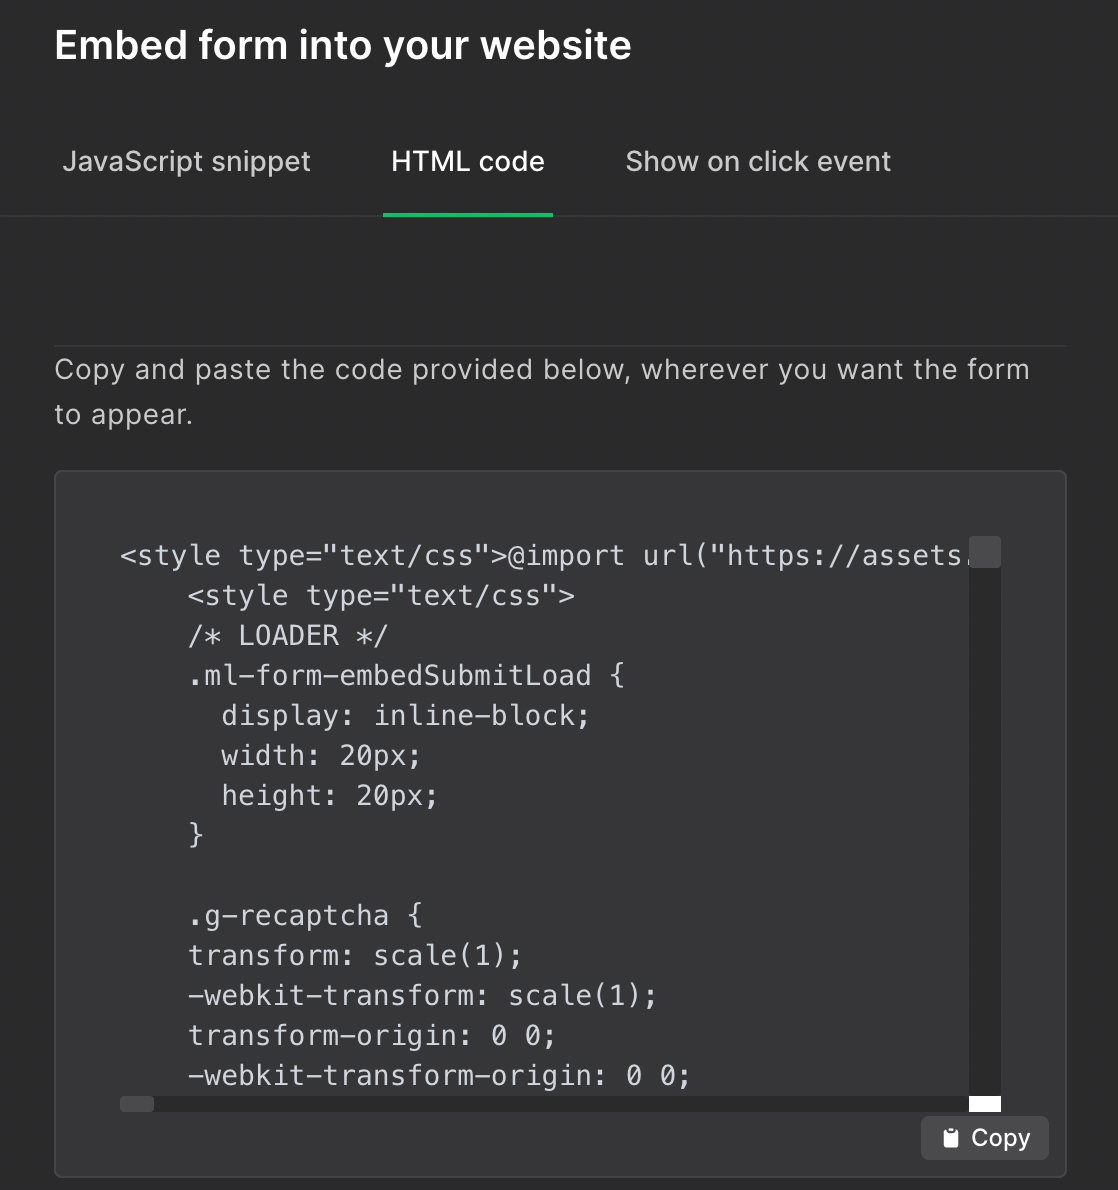
Task: Click the middle of the horizontal scrollbar track
Action: tap(544, 1104)
